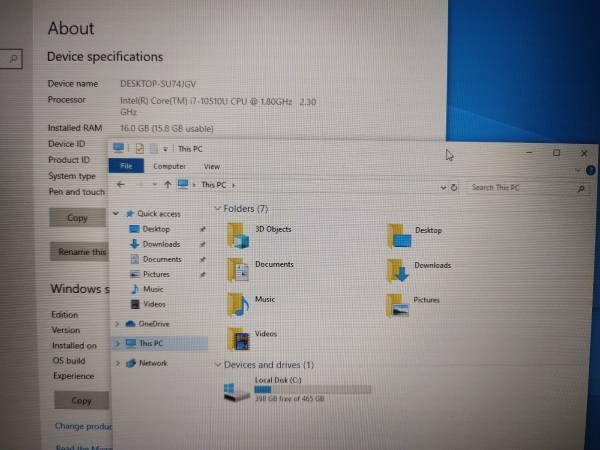Select Videos under Quick access
Image resolution: width=600 pixels, height=450 pixels.
coord(154,304)
